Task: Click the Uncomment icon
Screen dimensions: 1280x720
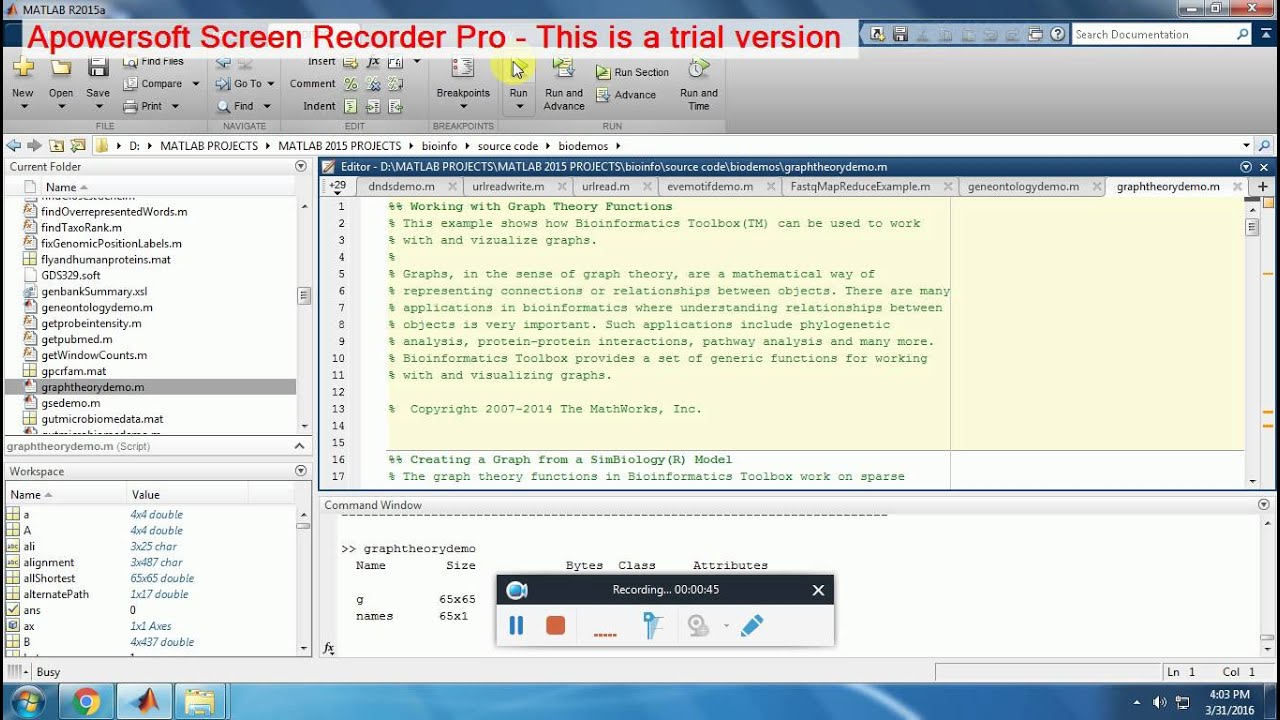Action: click(373, 84)
